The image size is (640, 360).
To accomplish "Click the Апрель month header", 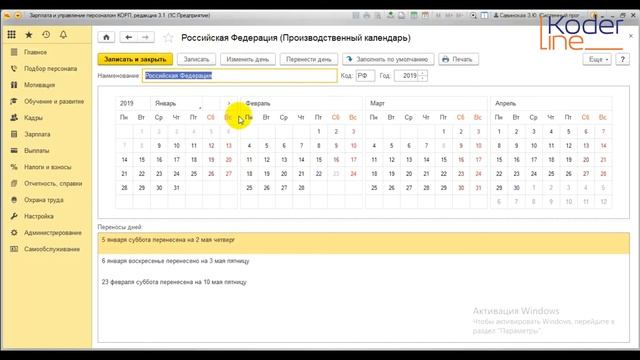I will point(505,103).
